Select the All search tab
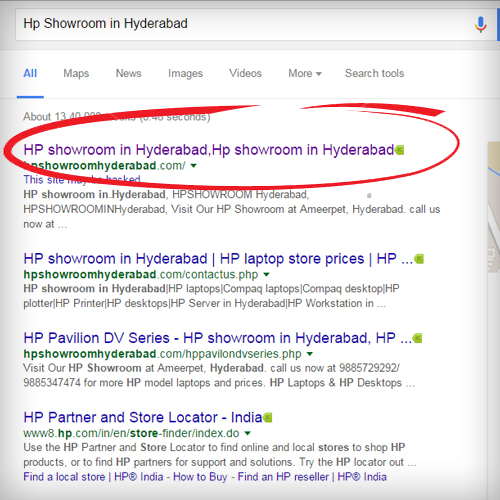500x500 pixels. pyautogui.click(x=30, y=73)
